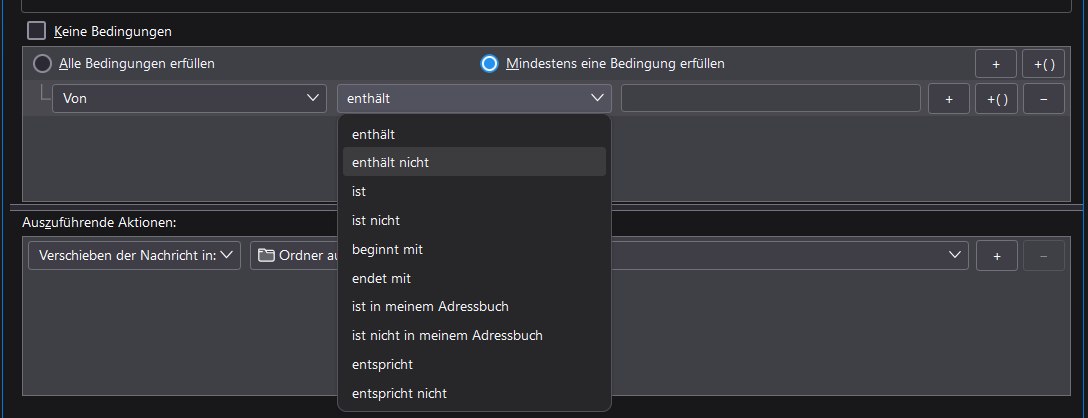Add another action with plus button

click(x=996, y=256)
